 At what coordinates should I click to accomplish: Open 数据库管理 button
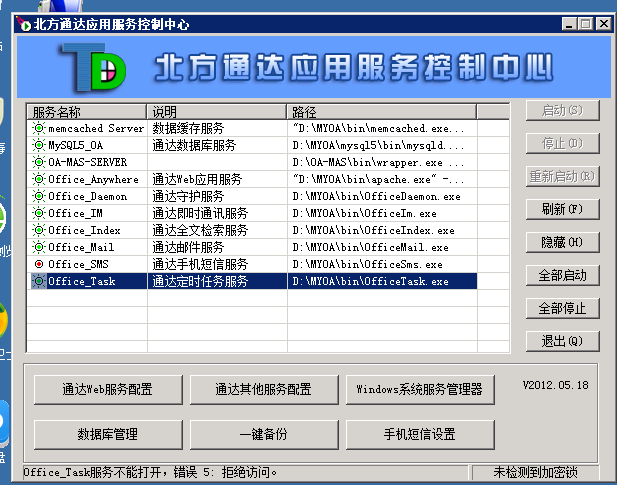[x=108, y=434]
